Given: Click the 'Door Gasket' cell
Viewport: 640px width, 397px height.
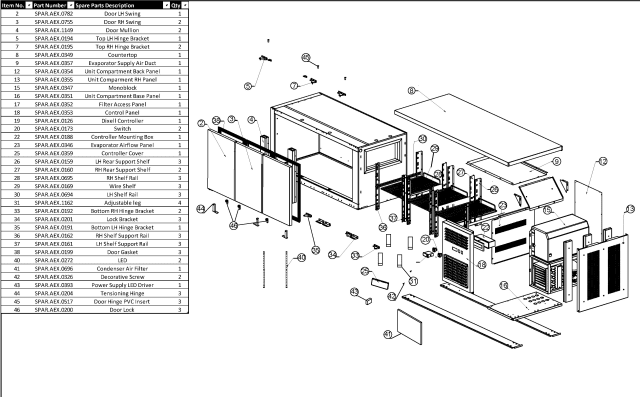Looking at the screenshot, I should coord(122,252).
